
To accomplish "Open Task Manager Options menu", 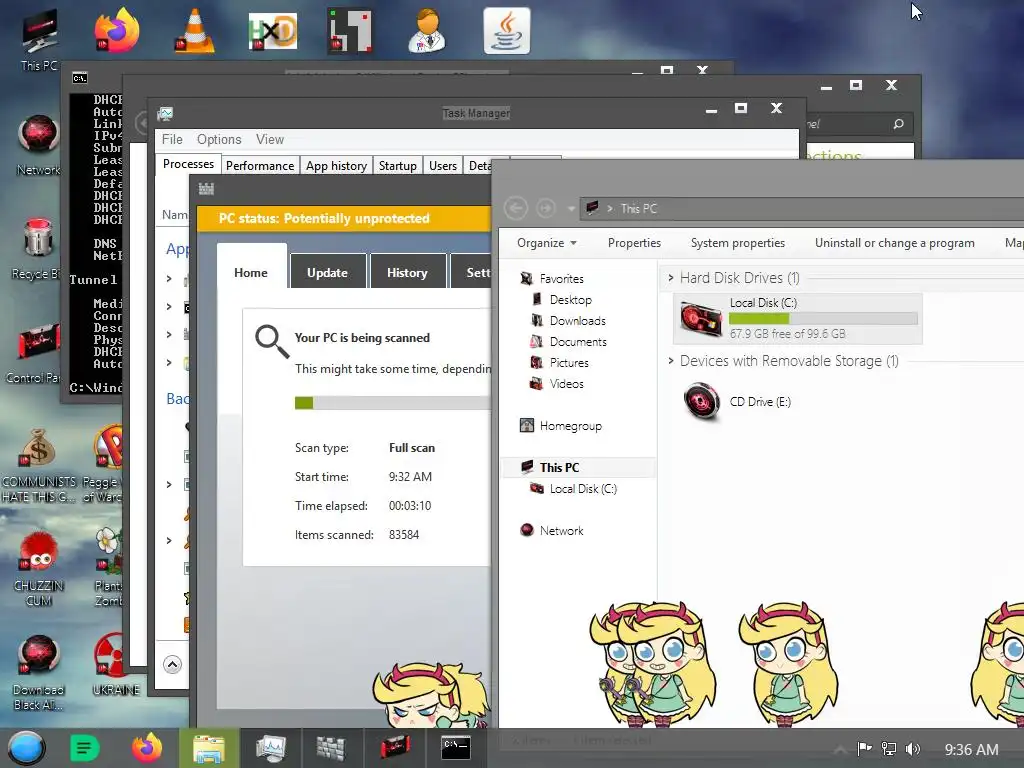I will click(x=219, y=139).
